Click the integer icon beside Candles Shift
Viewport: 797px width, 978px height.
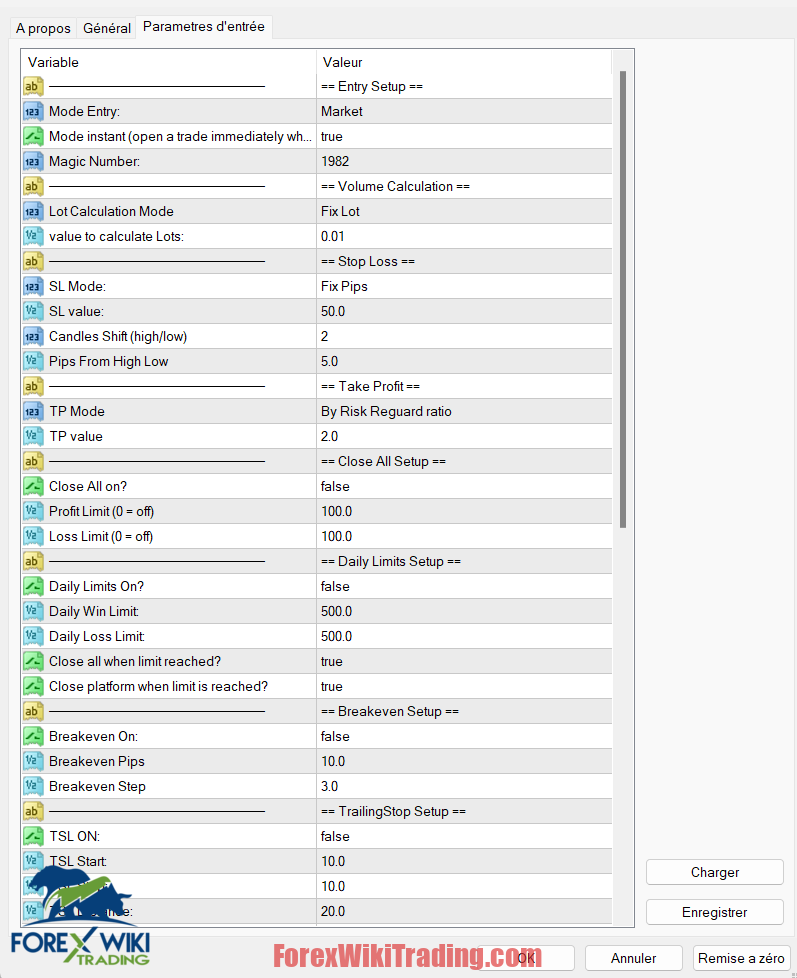click(x=33, y=336)
